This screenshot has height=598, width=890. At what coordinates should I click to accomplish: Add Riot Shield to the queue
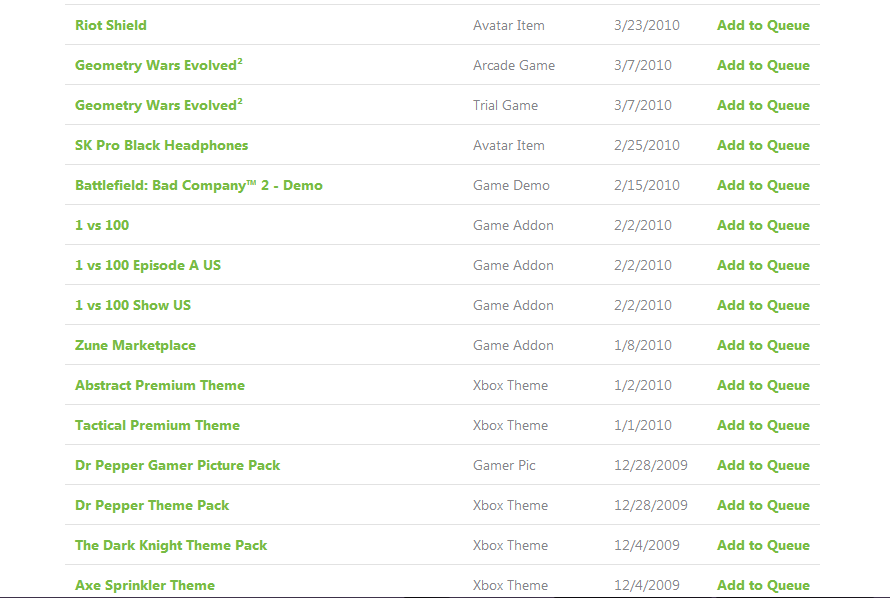click(x=763, y=26)
